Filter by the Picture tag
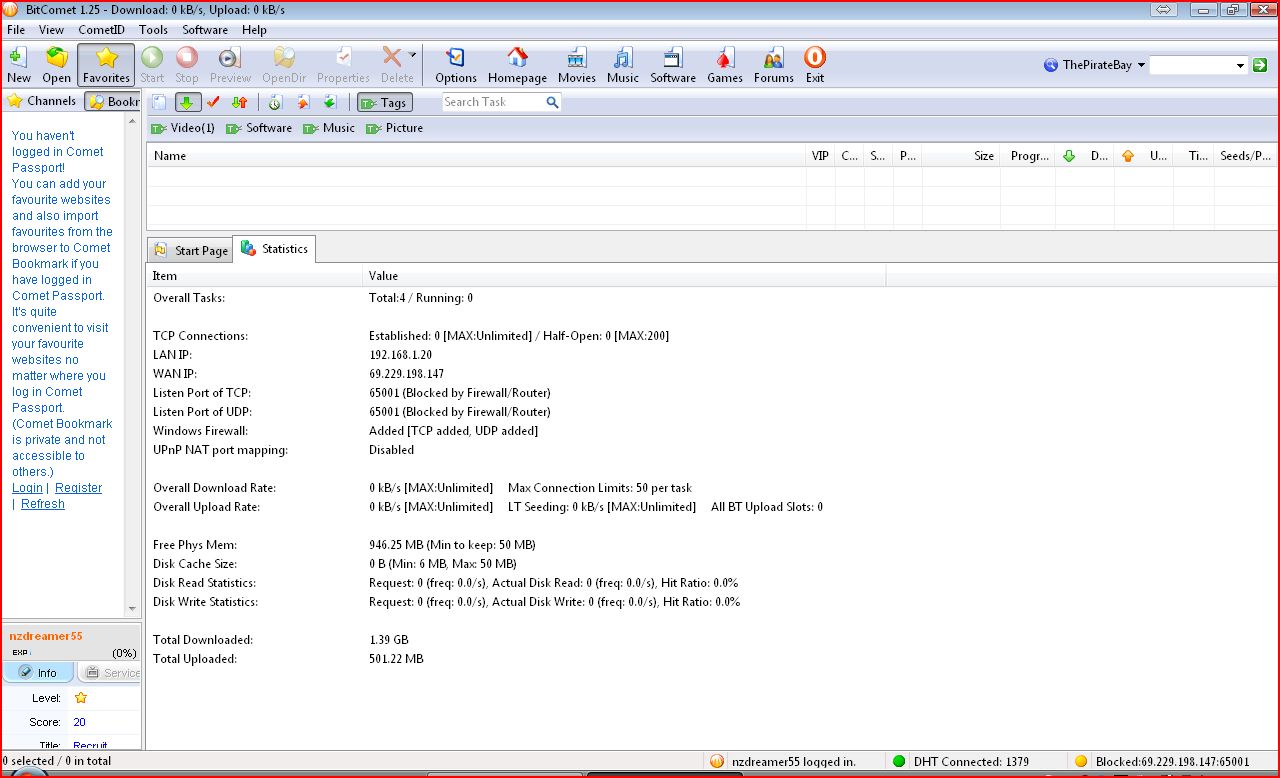 394,128
